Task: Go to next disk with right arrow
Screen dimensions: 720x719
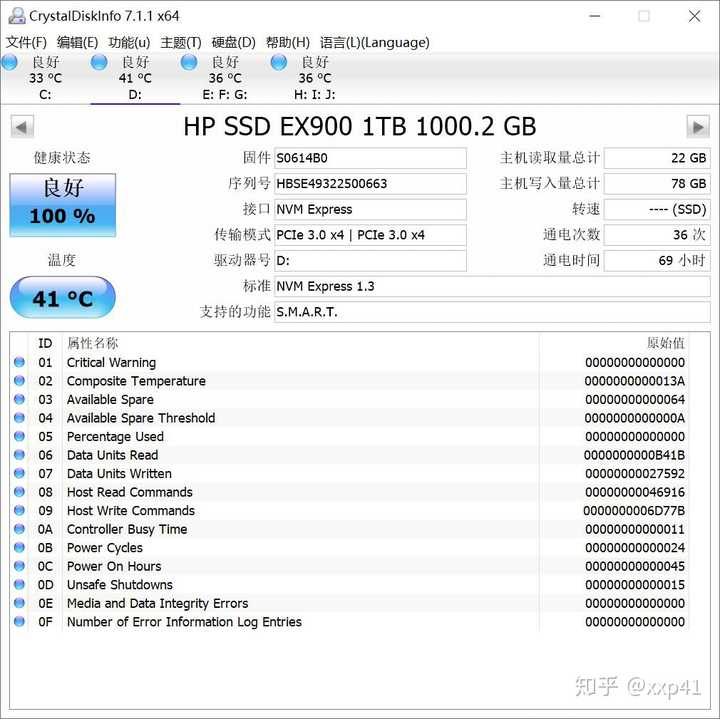Action: 698,127
